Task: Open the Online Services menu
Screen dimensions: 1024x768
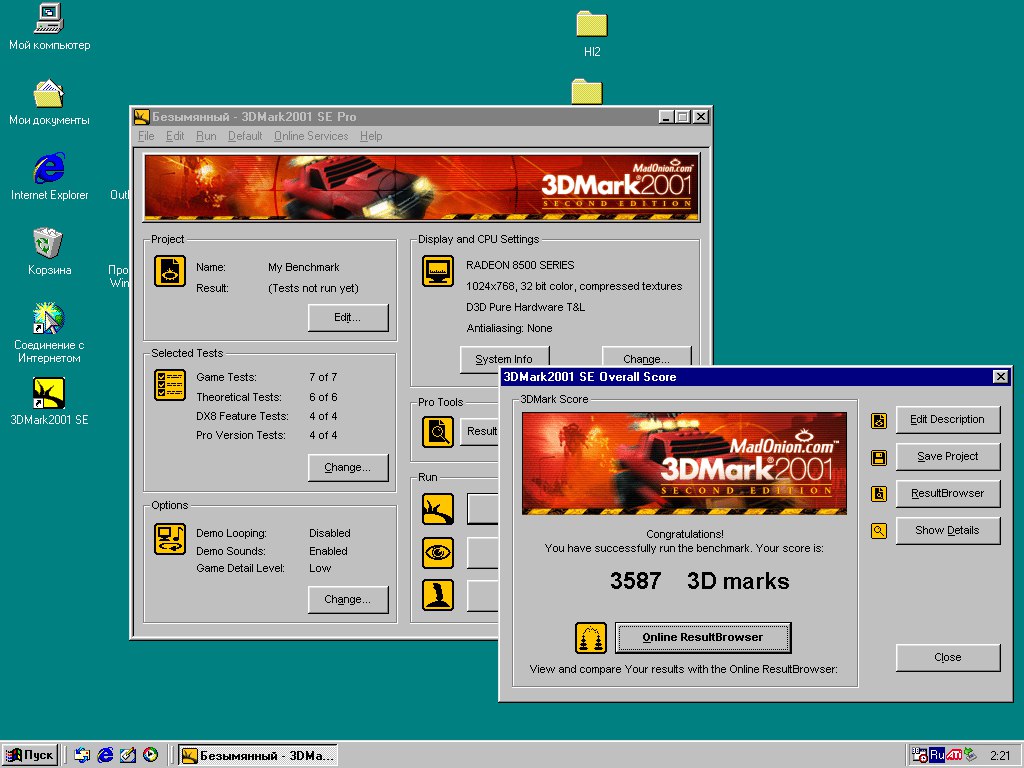Action: [311, 136]
